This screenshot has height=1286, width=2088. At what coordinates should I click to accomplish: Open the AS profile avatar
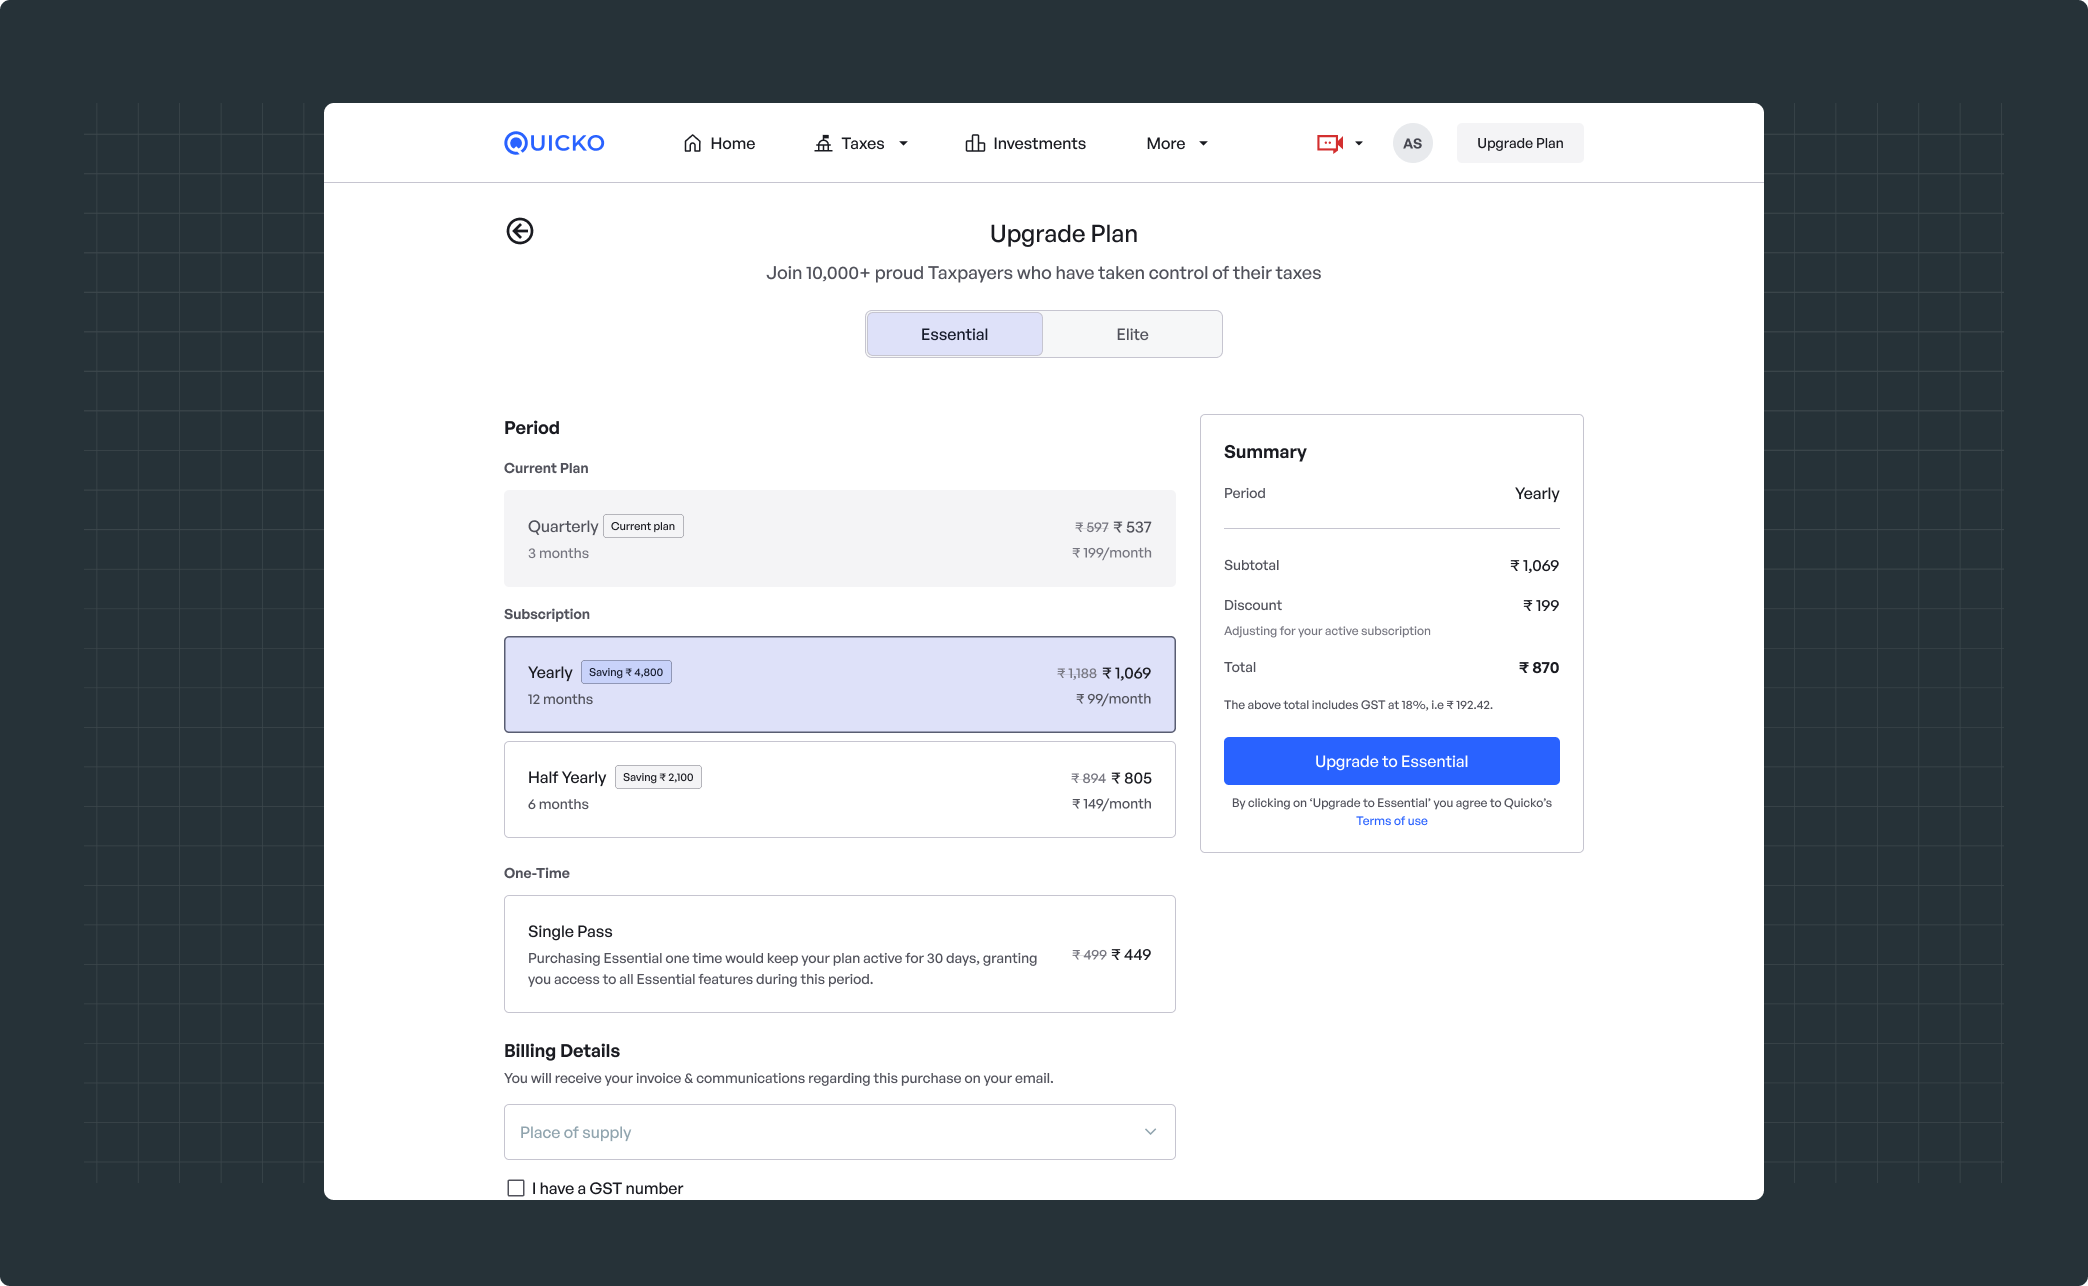1412,143
